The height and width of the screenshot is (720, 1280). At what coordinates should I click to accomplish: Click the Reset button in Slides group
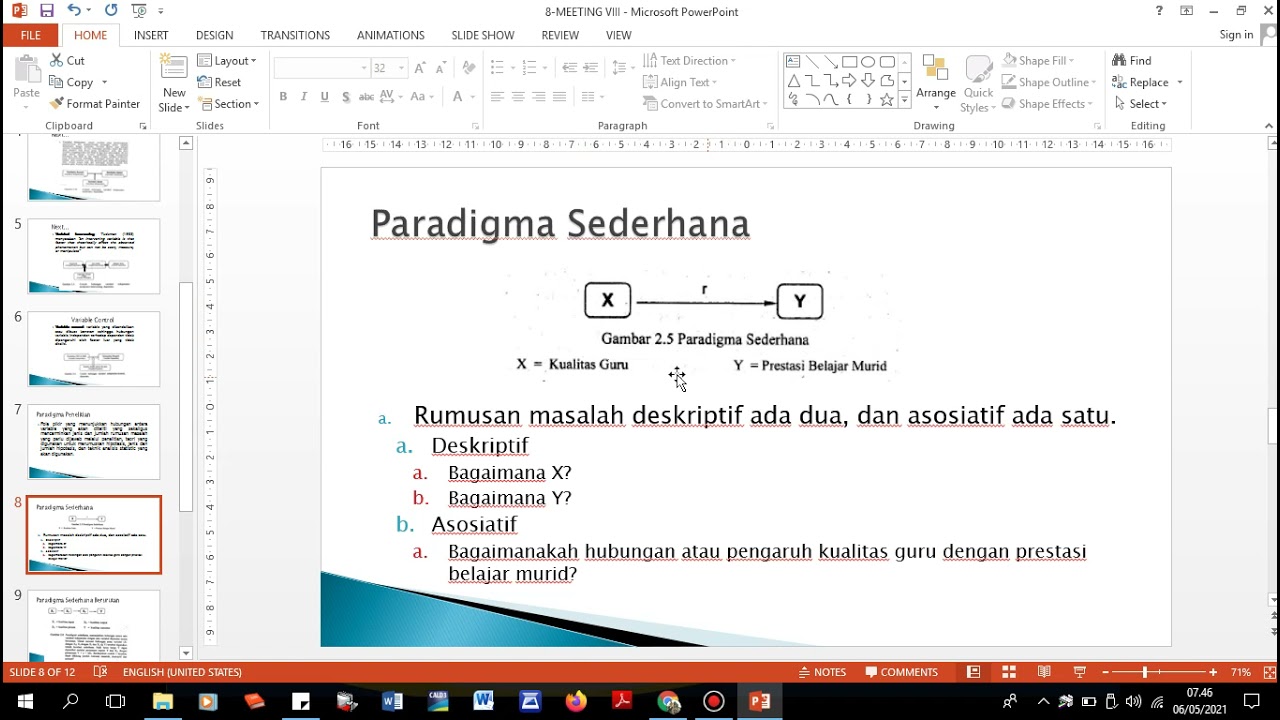(219, 83)
